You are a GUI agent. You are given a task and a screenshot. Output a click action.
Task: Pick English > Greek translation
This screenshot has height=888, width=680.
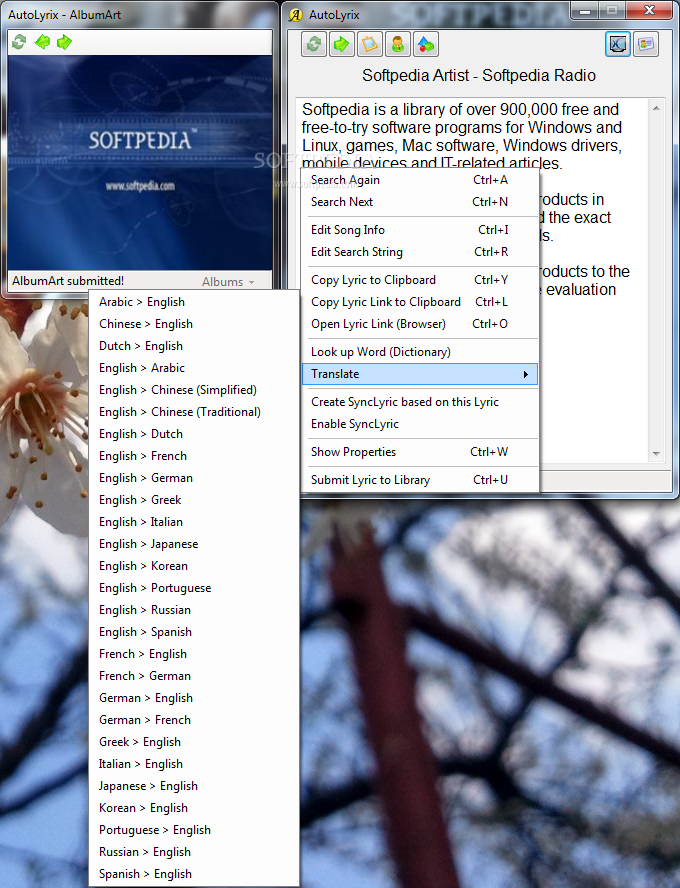coord(194,500)
